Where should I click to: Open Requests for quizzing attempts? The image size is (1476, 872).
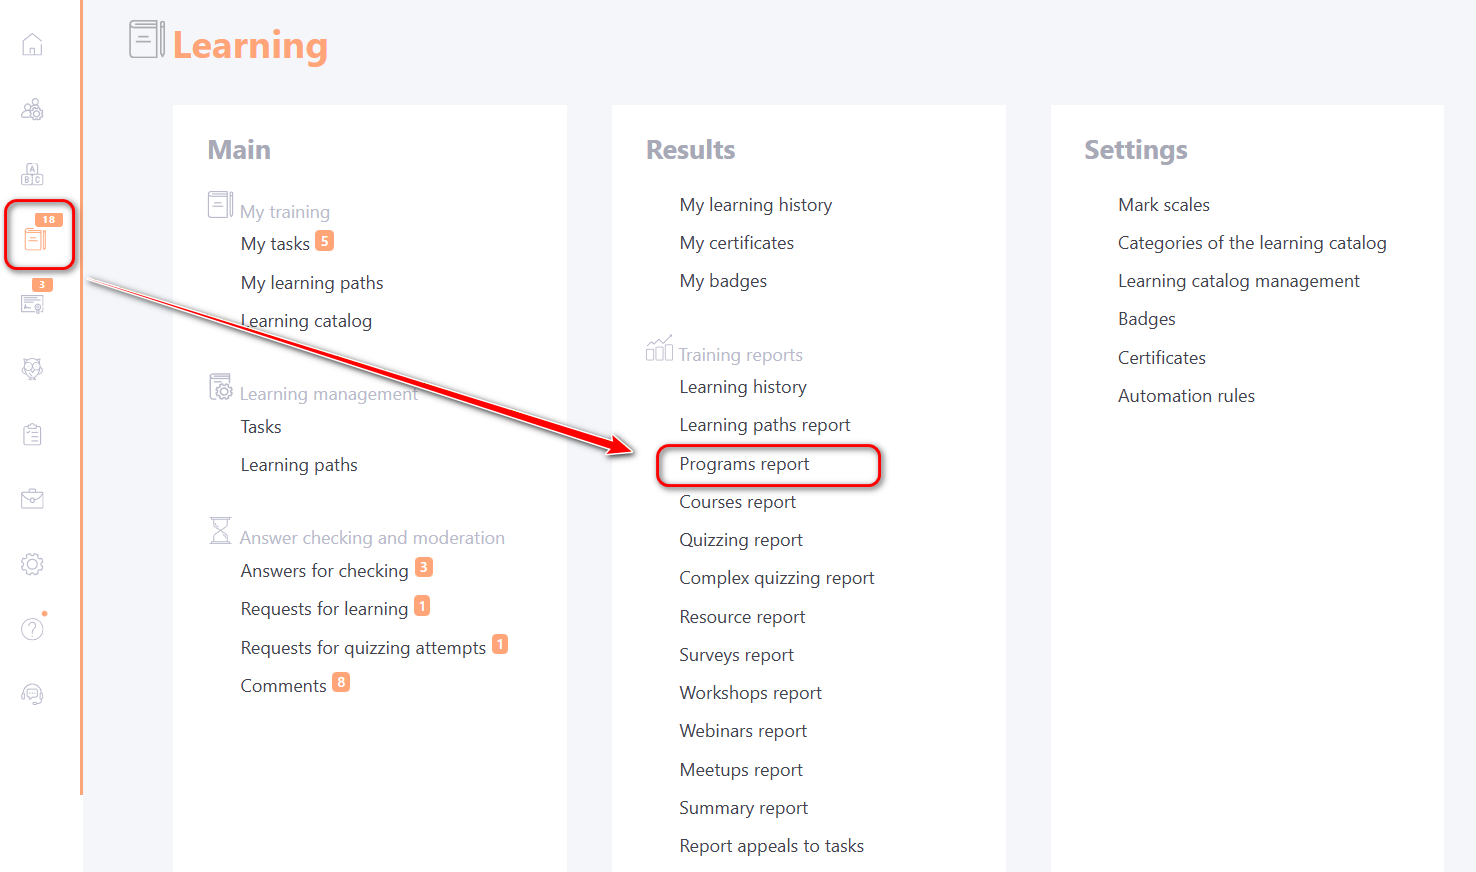pyautogui.click(x=363, y=648)
